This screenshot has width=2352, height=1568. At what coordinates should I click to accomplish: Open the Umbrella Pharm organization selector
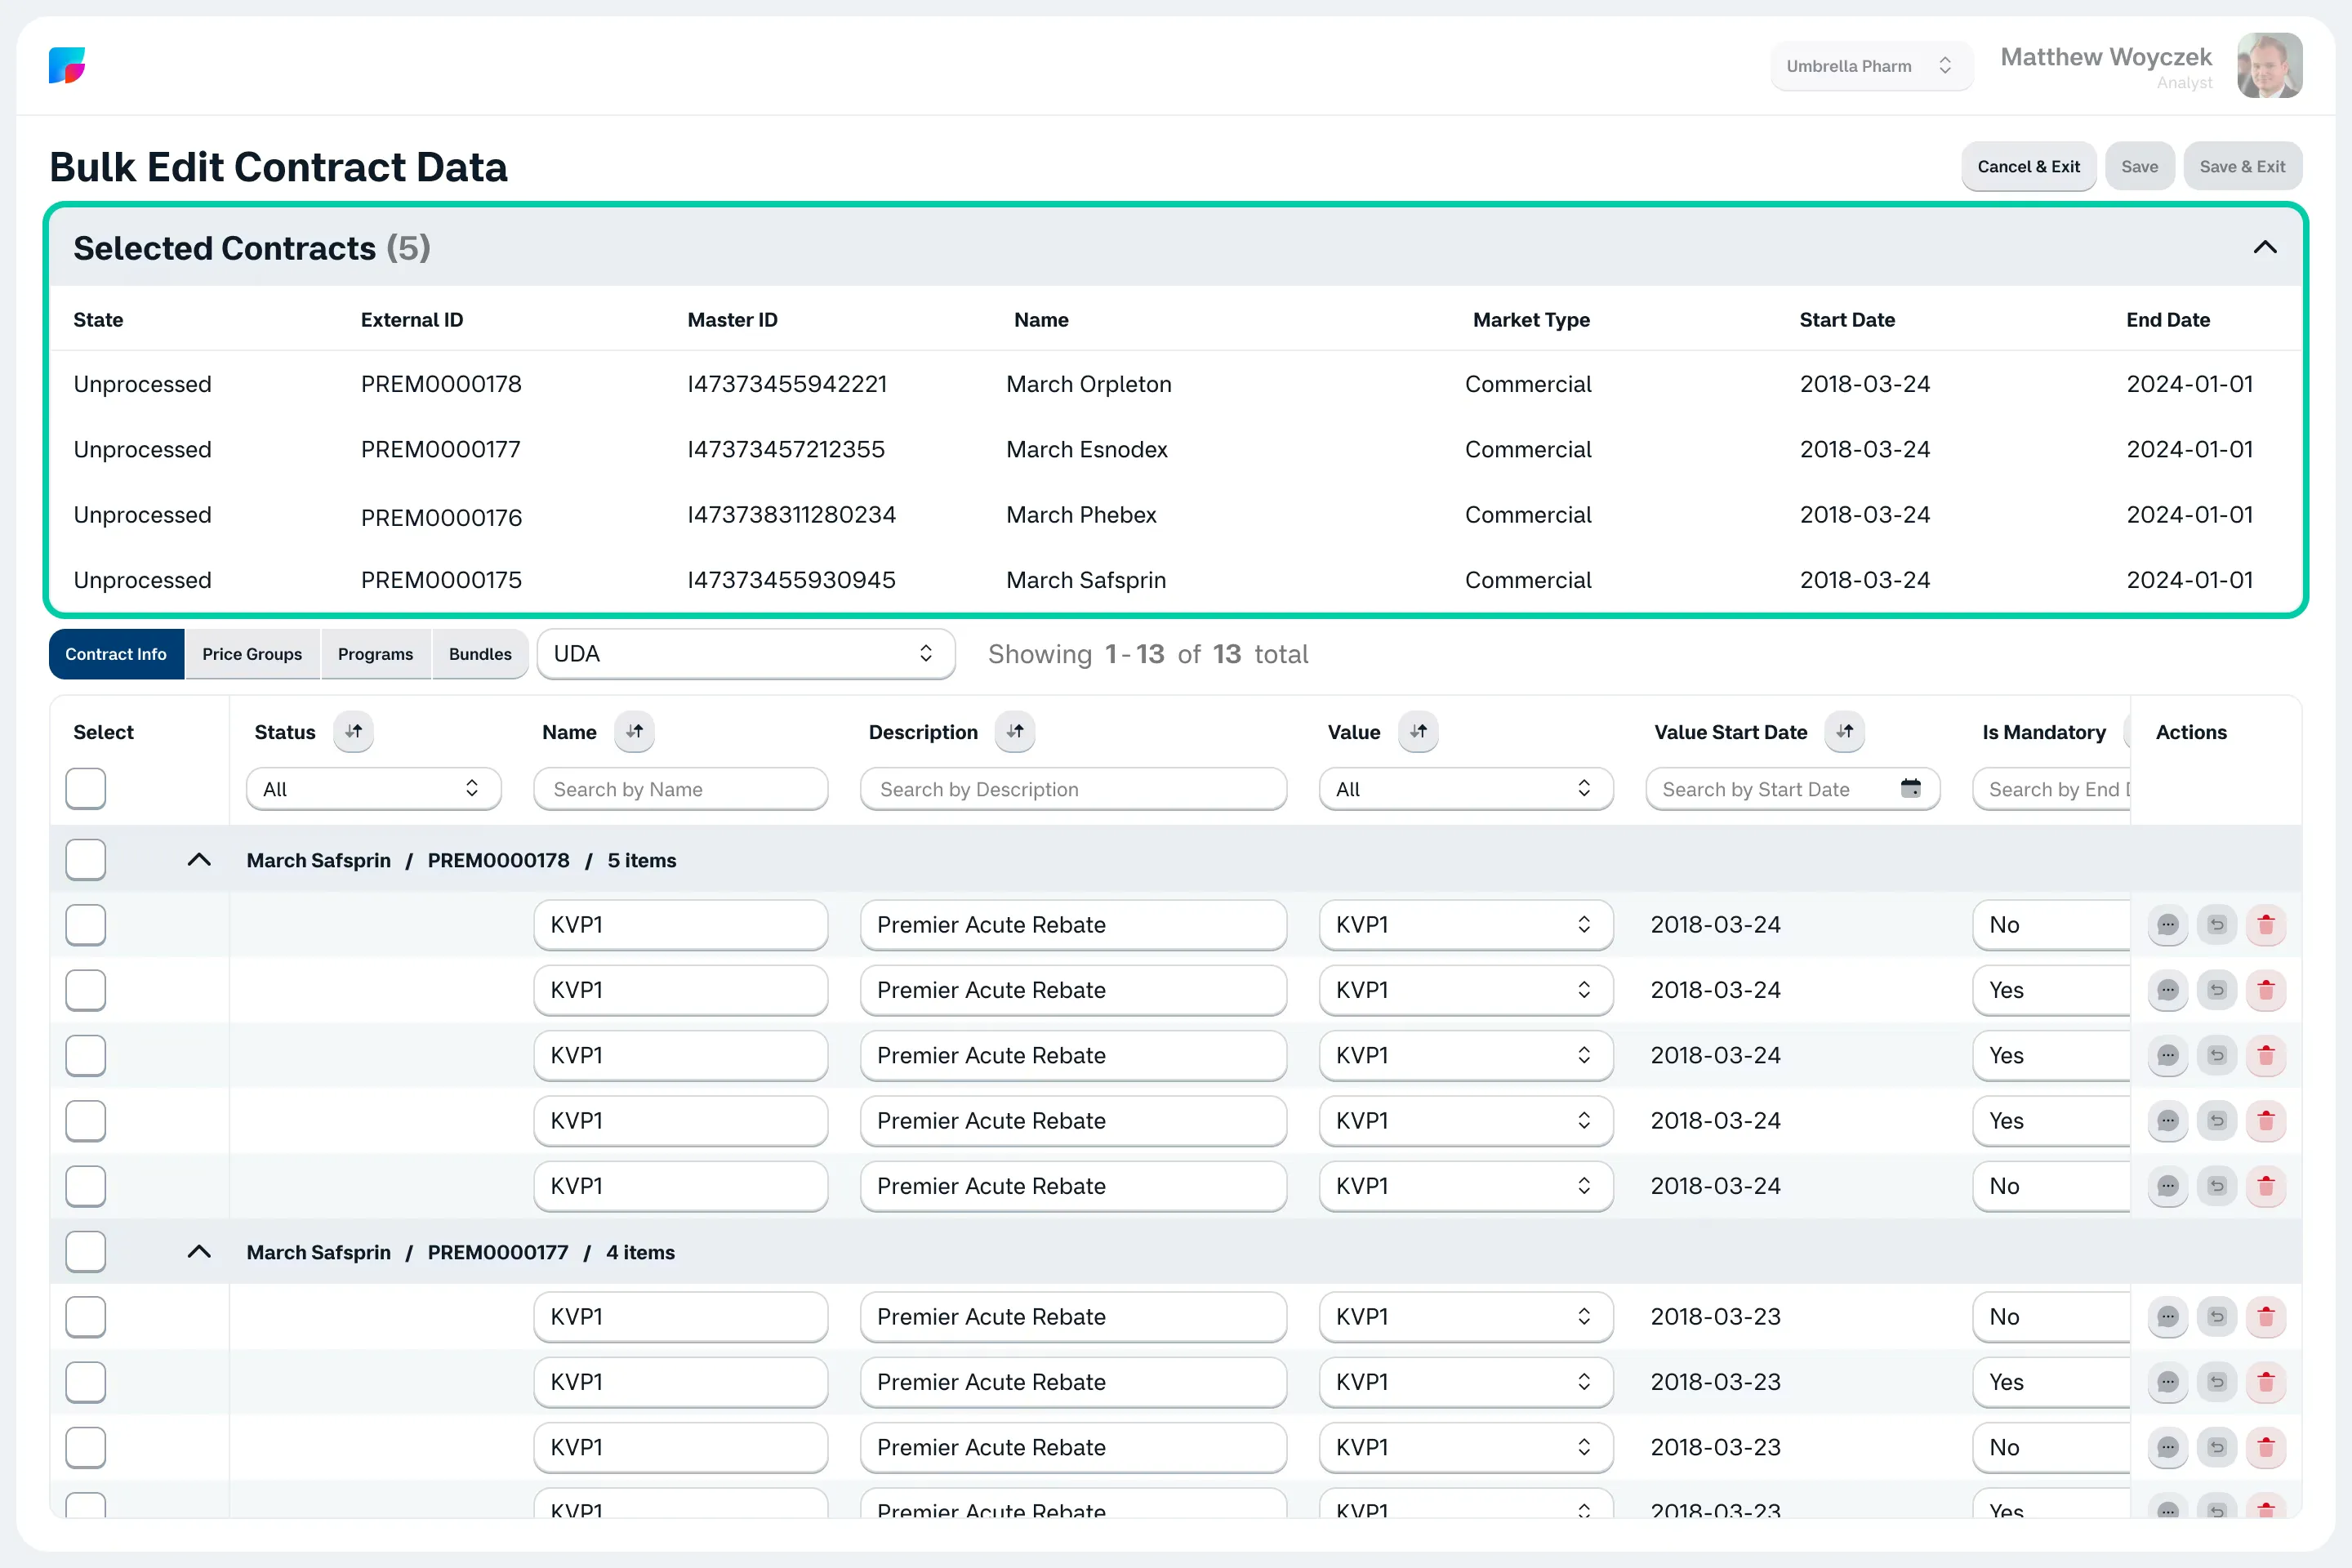pos(1871,66)
